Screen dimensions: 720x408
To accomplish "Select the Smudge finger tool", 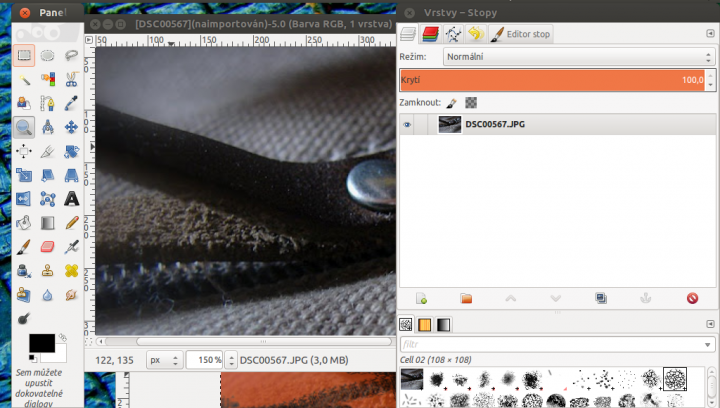I will (71, 295).
